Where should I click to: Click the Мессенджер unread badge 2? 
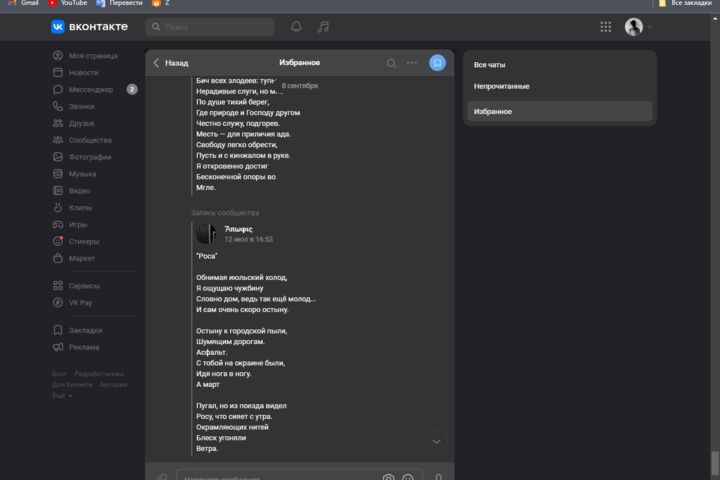pyautogui.click(x=132, y=90)
